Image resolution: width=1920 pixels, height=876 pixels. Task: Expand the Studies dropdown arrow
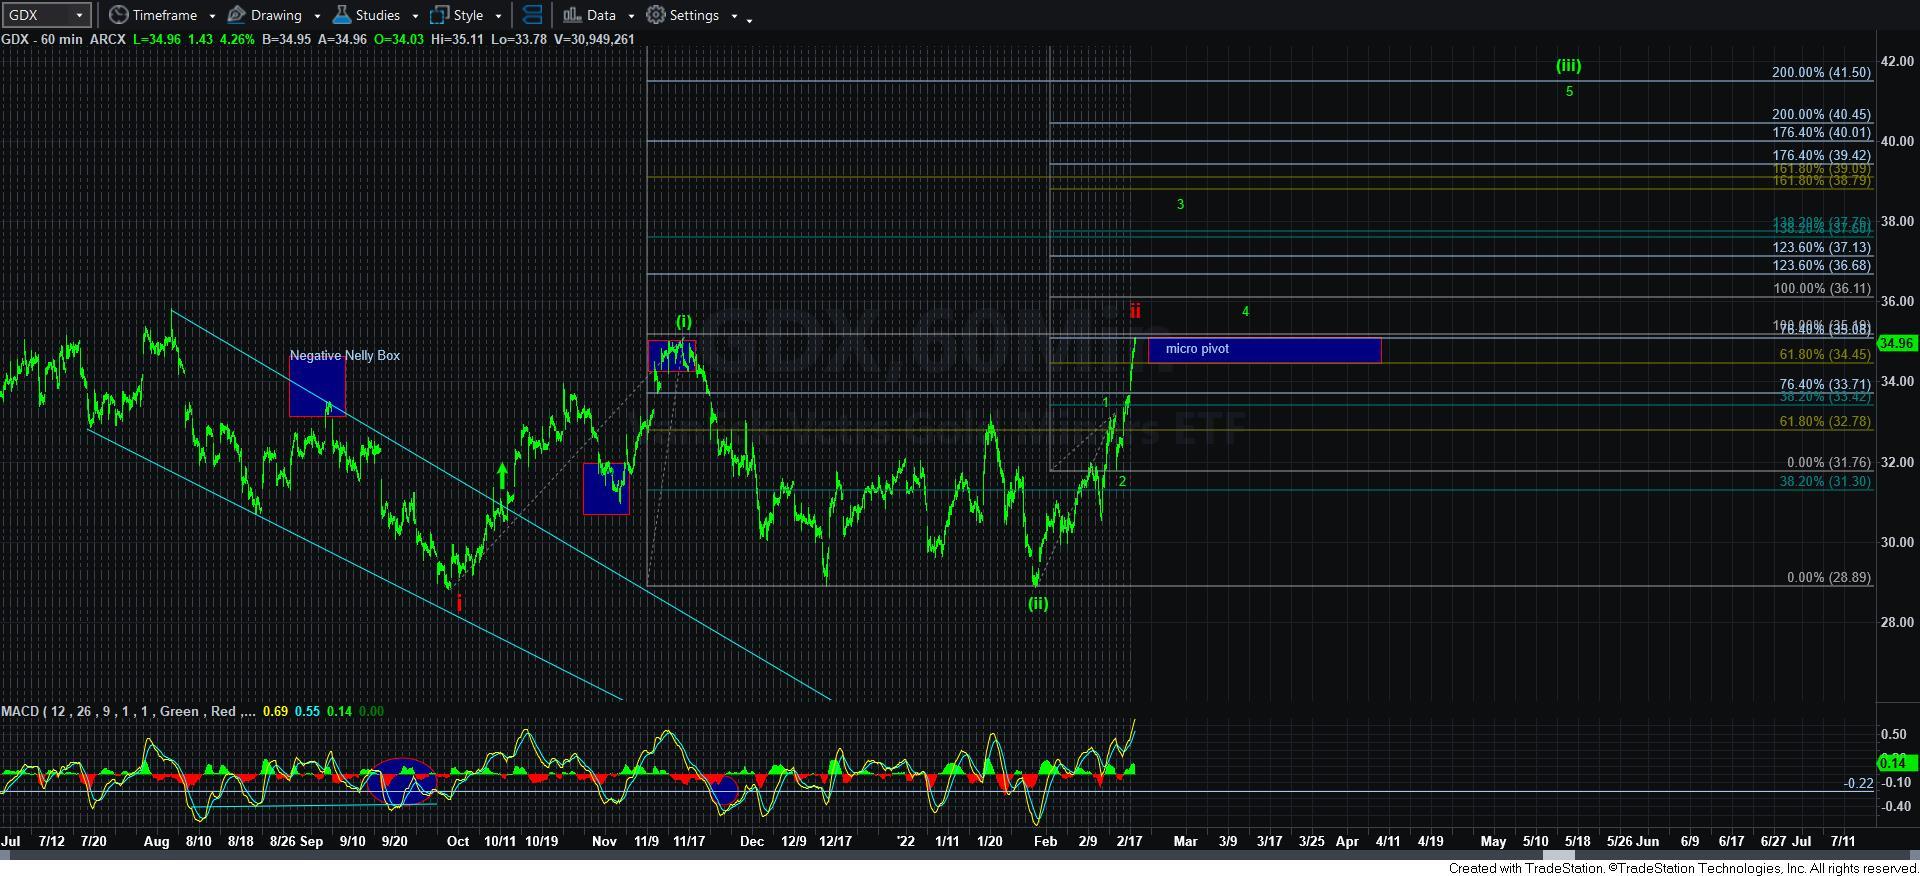point(415,16)
